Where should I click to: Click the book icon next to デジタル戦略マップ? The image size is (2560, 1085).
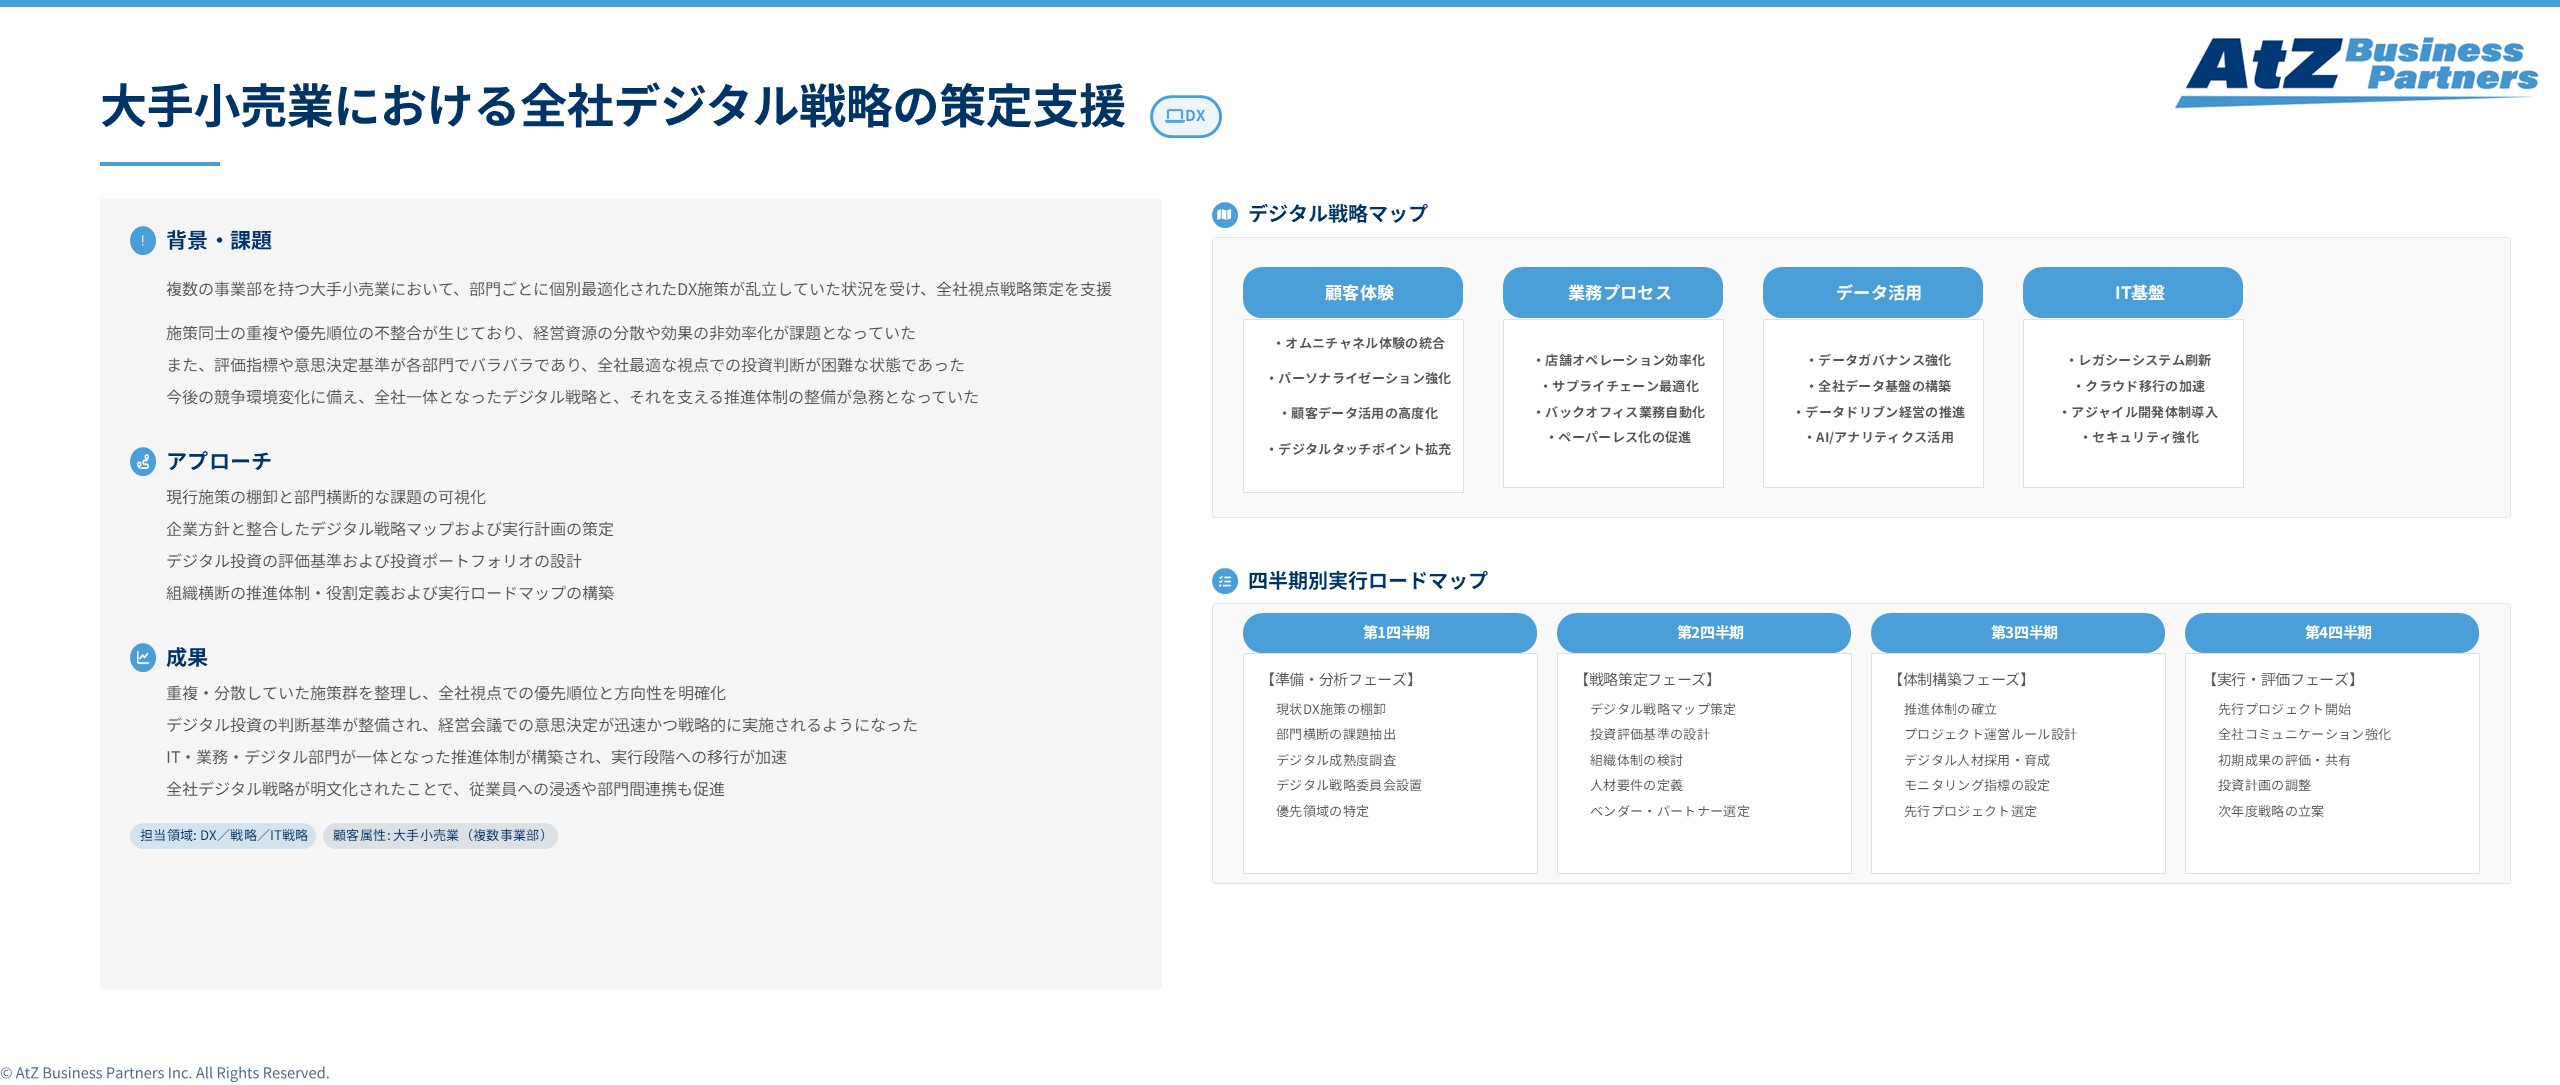pos(1223,213)
